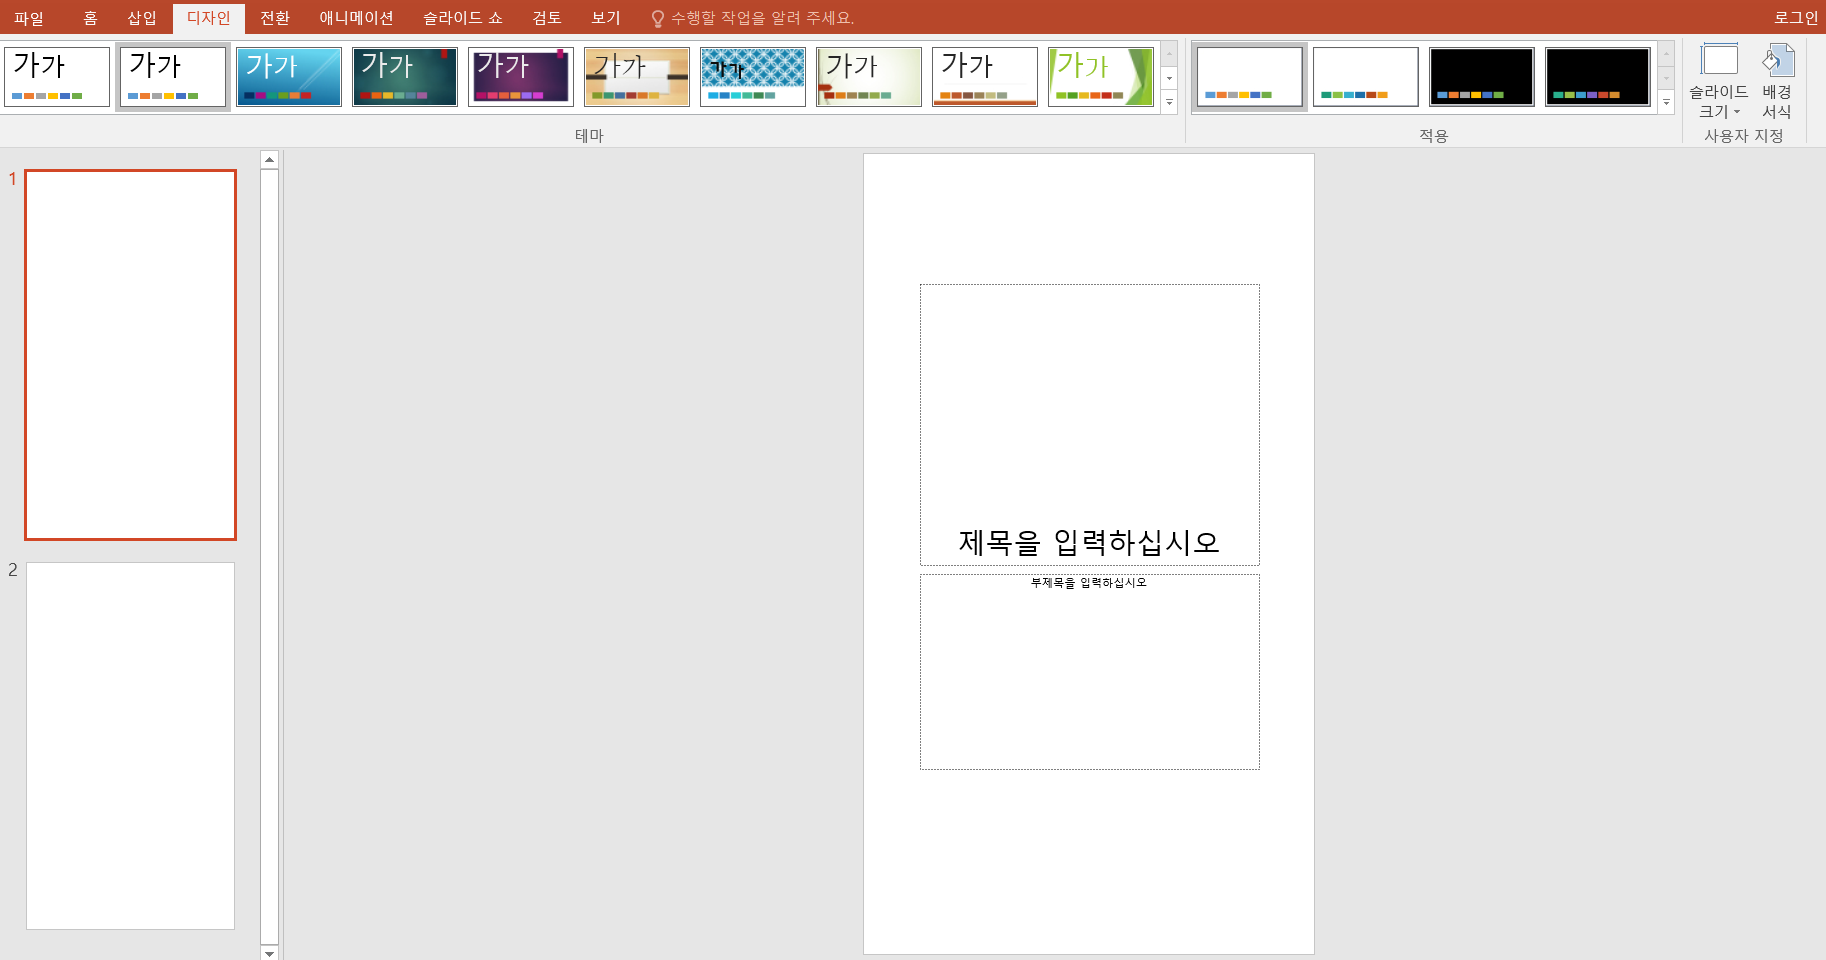Open the 파일 menu
Screen dimensions: 1826x960
pos(29,18)
